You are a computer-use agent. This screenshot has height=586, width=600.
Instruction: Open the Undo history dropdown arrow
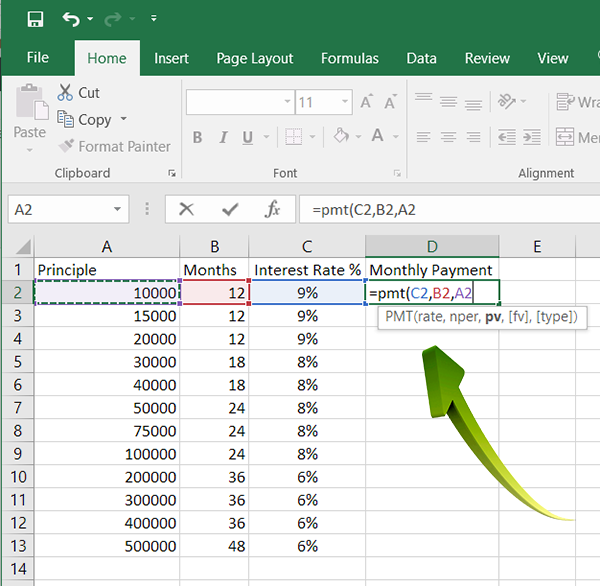click(90, 18)
